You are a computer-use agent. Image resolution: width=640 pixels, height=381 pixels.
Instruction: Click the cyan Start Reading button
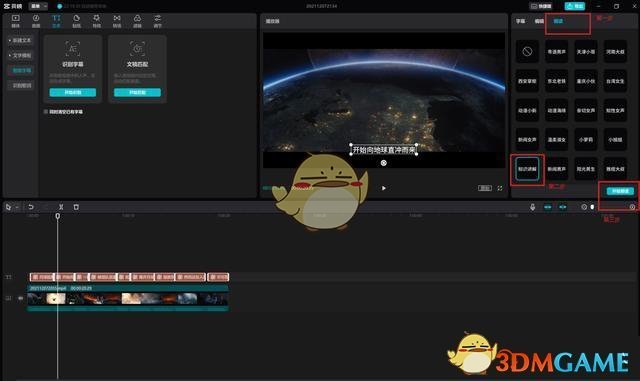coord(620,191)
